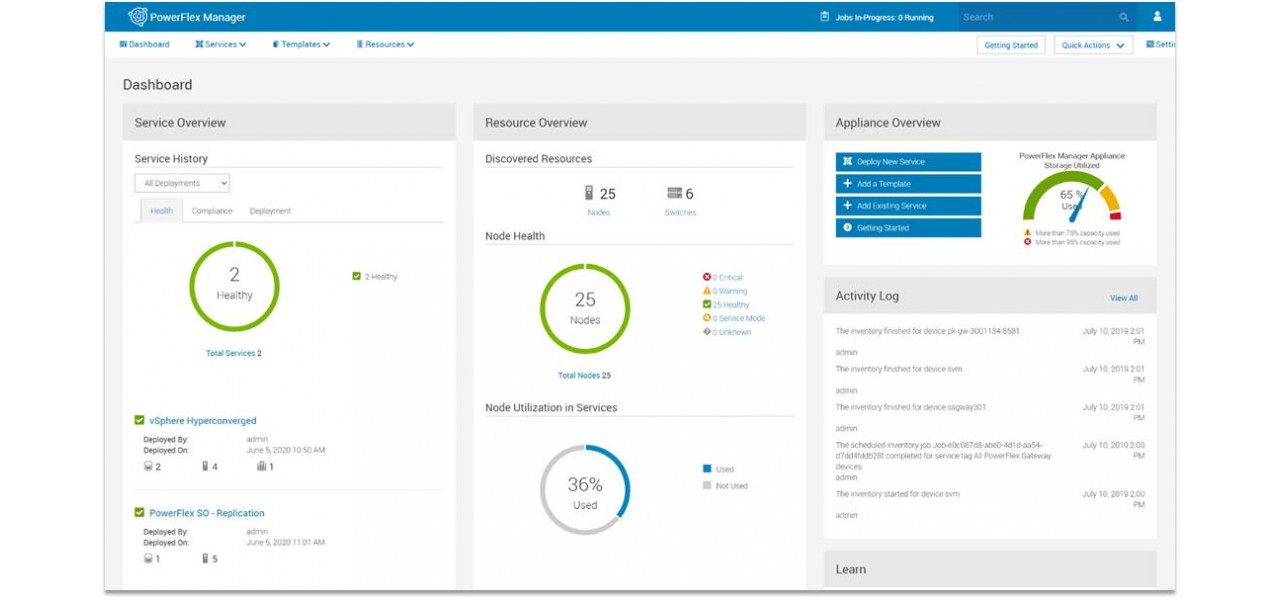The image size is (1280, 600).
Task: Click the 0 Unknown link
Action: coord(732,332)
